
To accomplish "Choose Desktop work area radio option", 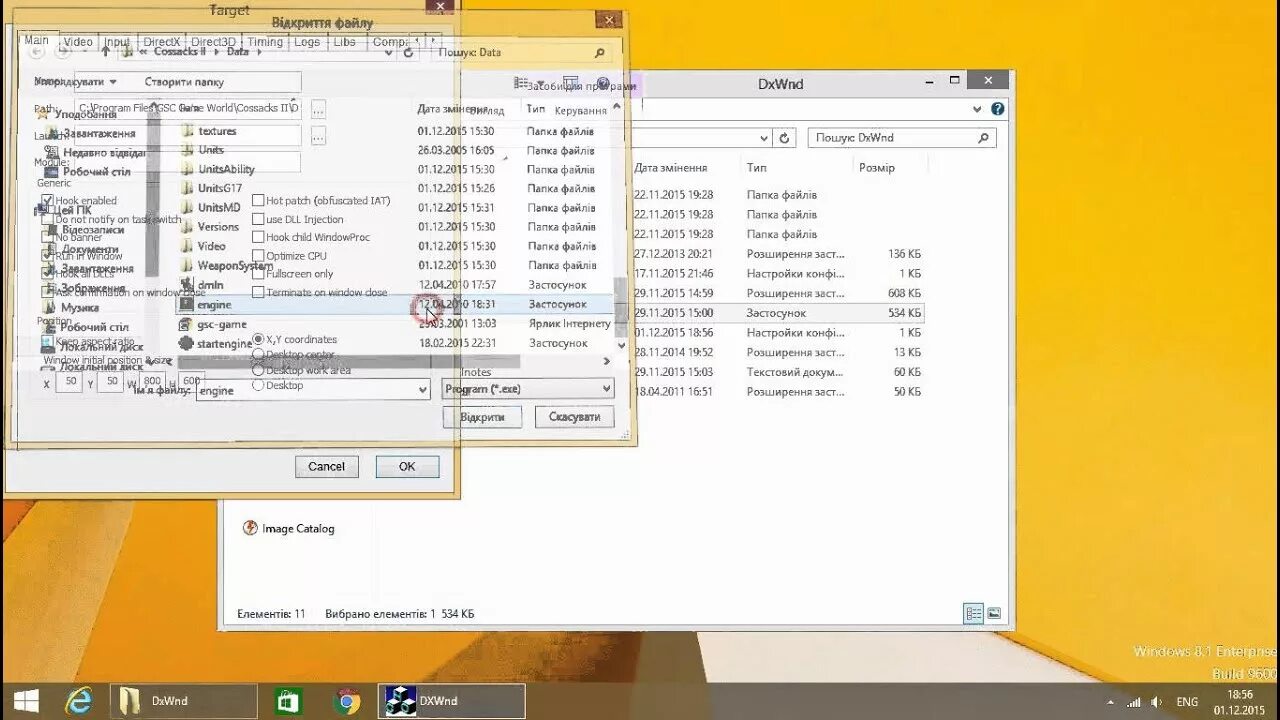I will (258, 370).
